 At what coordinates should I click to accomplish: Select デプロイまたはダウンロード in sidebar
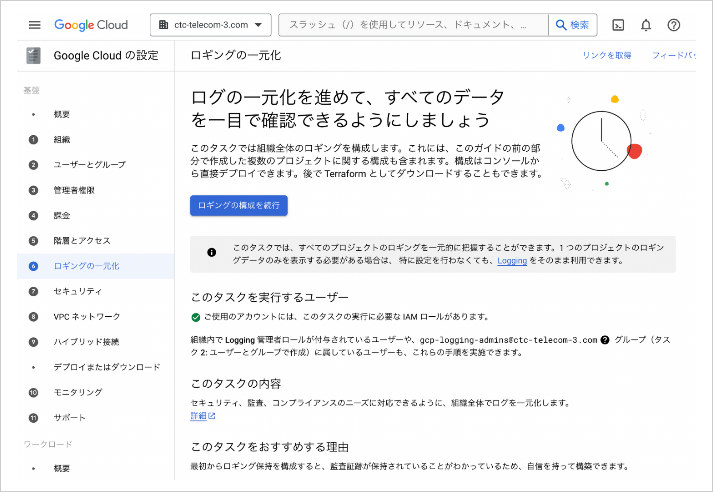(107, 367)
